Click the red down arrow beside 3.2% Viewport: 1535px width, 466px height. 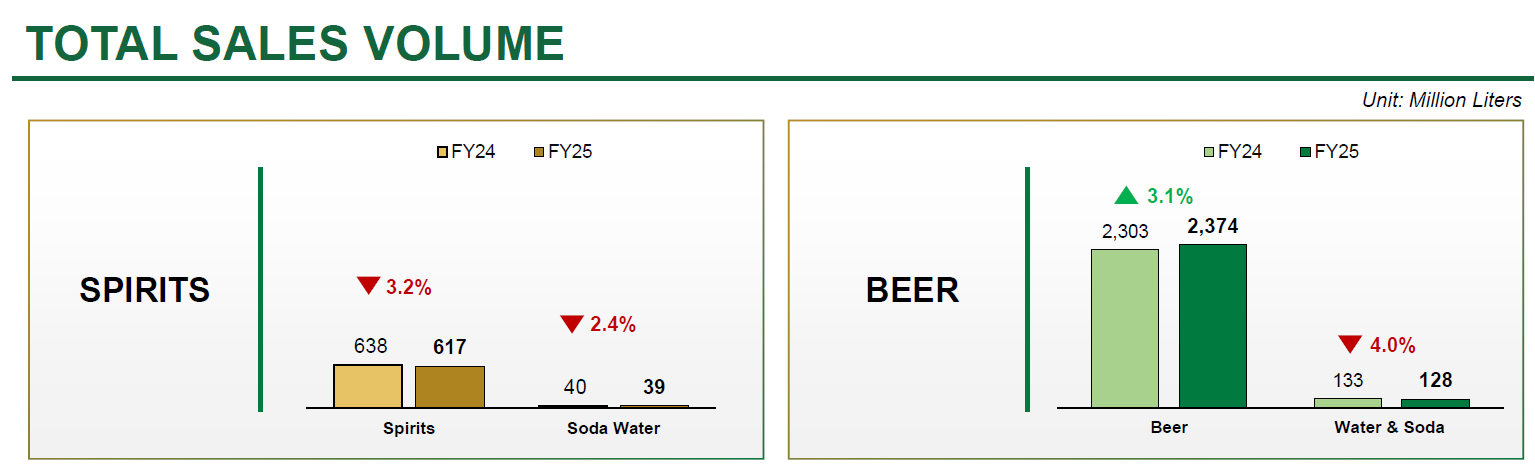click(x=368, y=286)
